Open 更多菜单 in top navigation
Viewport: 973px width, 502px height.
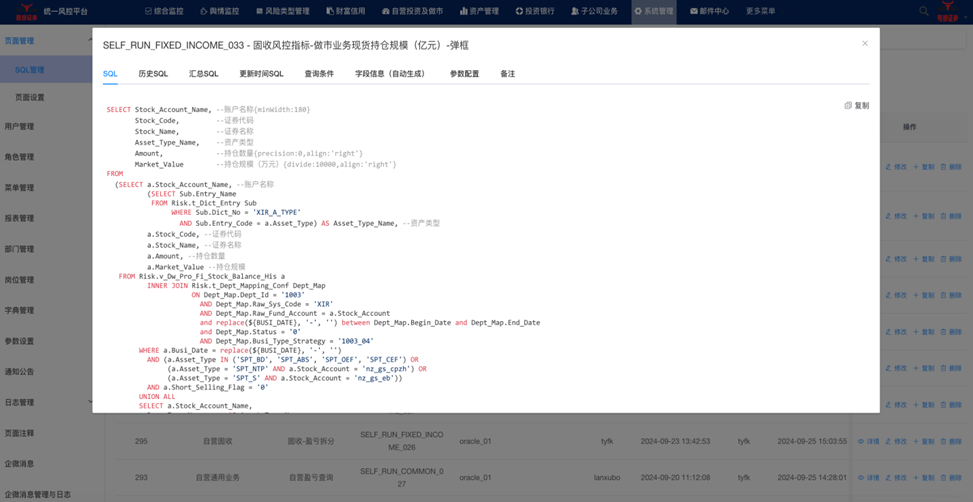point(760,11)
